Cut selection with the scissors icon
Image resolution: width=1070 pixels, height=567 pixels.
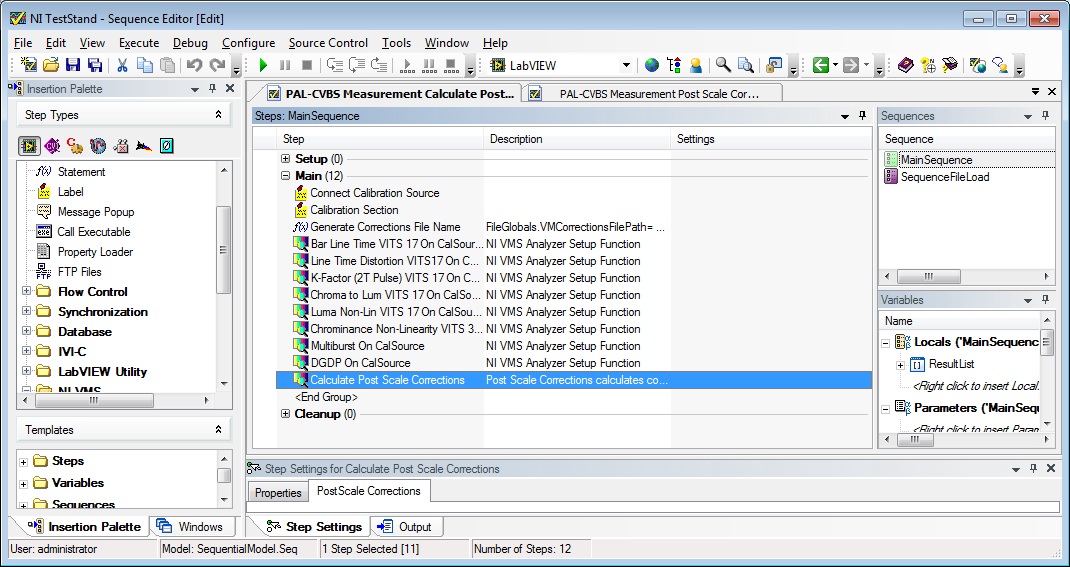[123, 66]
